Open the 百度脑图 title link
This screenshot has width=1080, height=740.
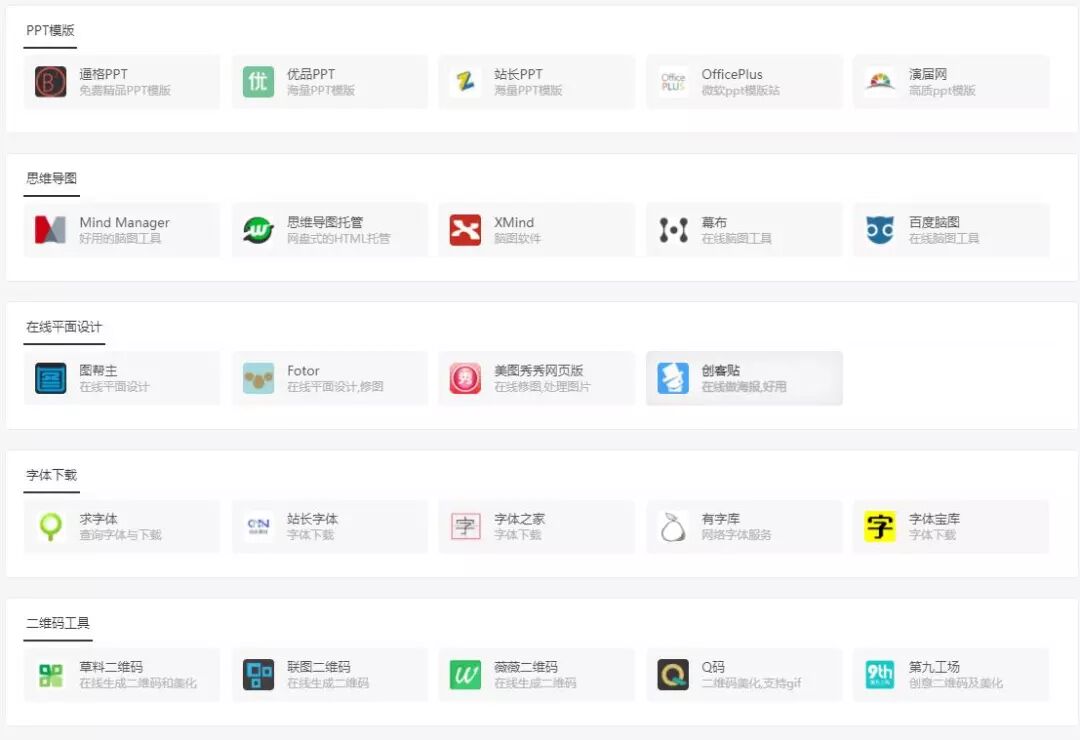[934, 222]
